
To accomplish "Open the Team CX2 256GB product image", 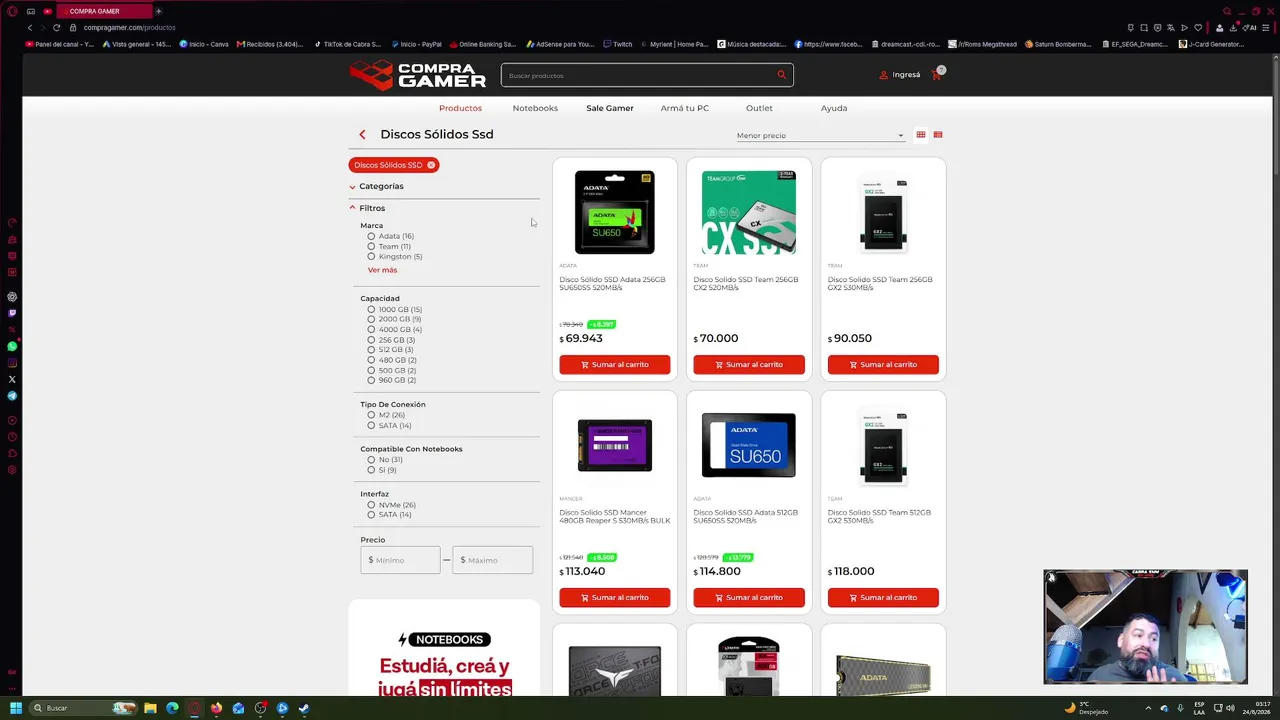I will 749,212.
